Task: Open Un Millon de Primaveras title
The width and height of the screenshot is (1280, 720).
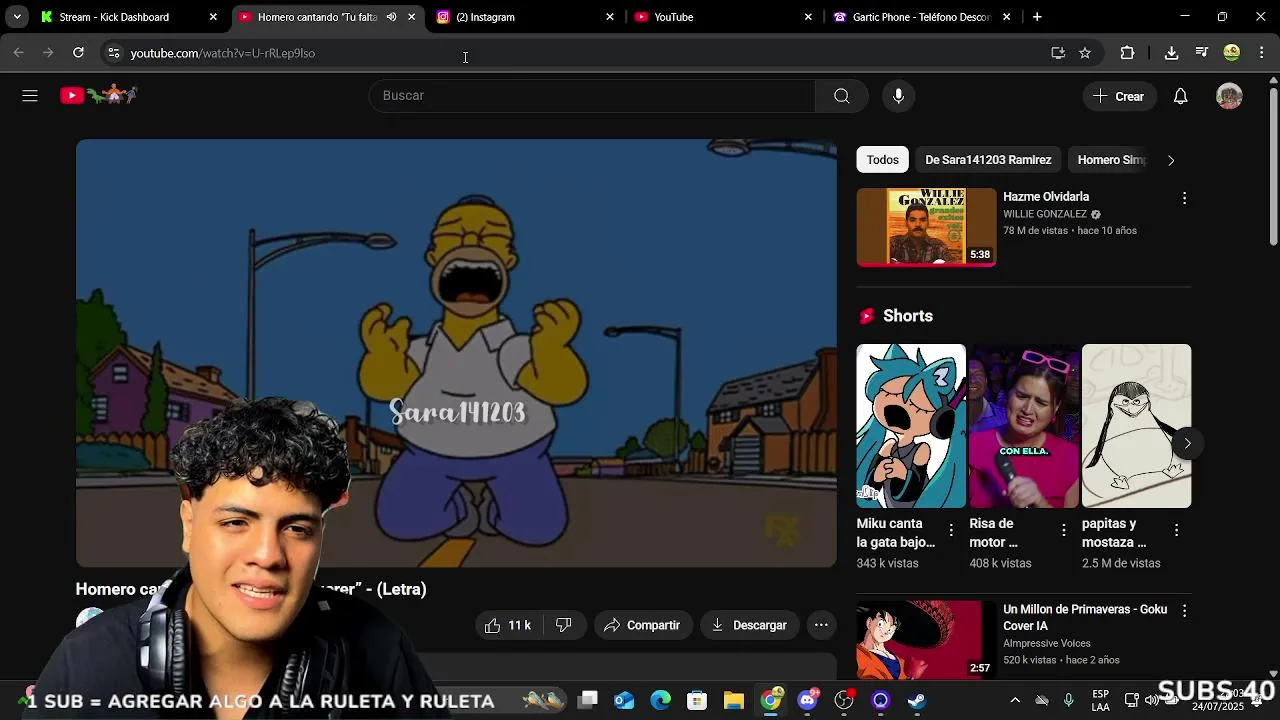Action: point(1085,617)
